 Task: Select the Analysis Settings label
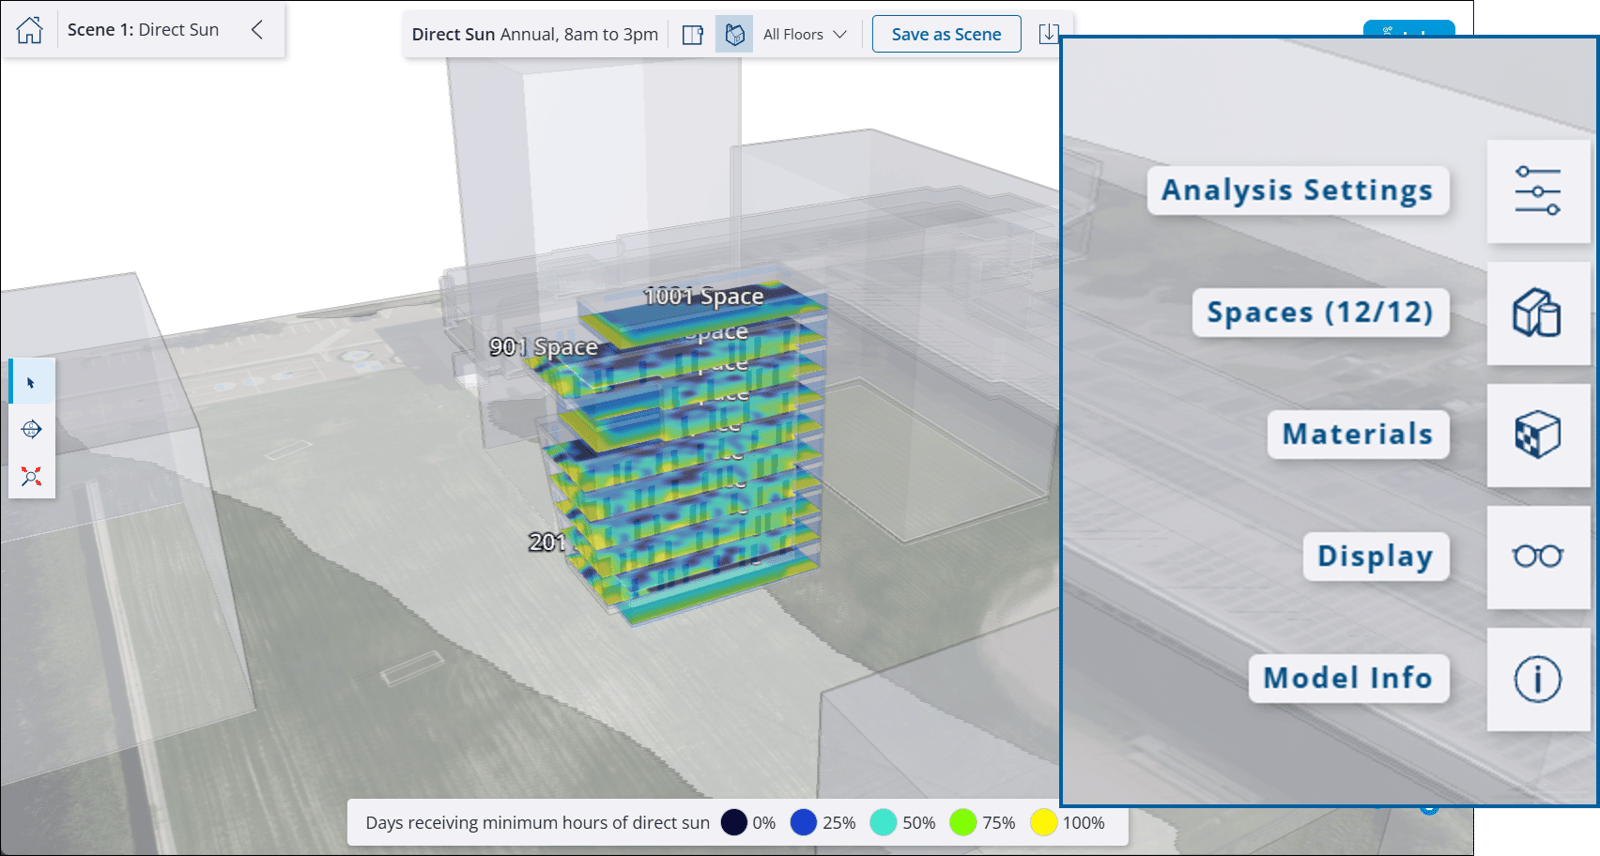click(x=1298, y=190)
